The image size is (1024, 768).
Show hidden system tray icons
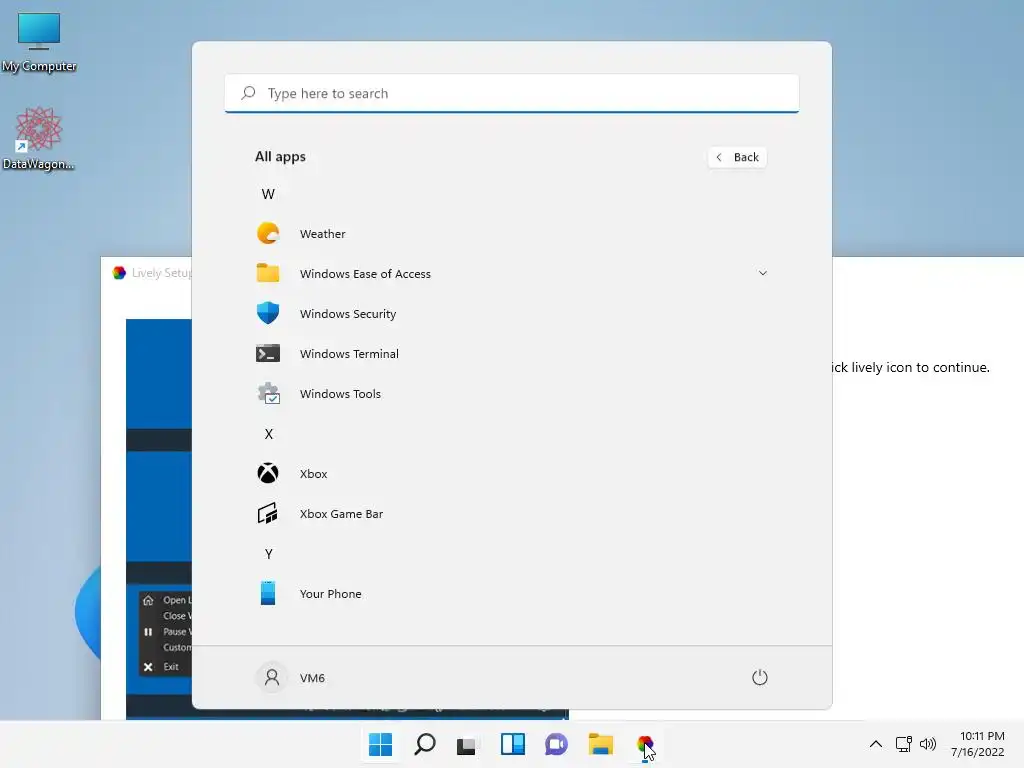click(x=876, y=744)
